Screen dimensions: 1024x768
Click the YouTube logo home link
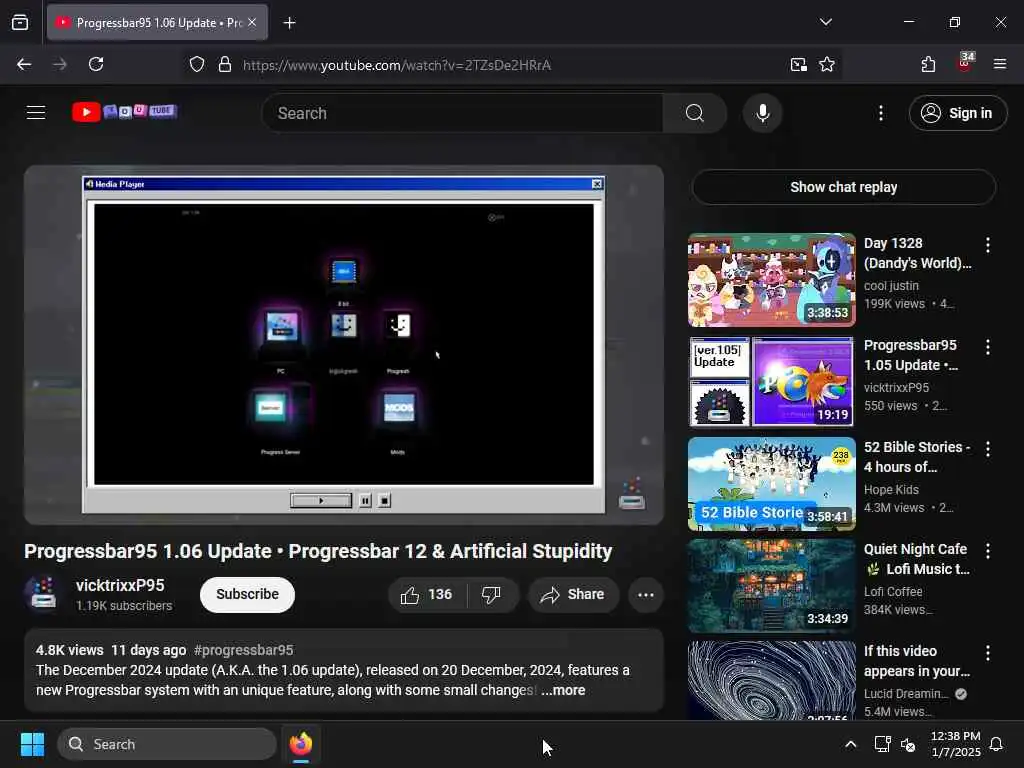point(124,112)
